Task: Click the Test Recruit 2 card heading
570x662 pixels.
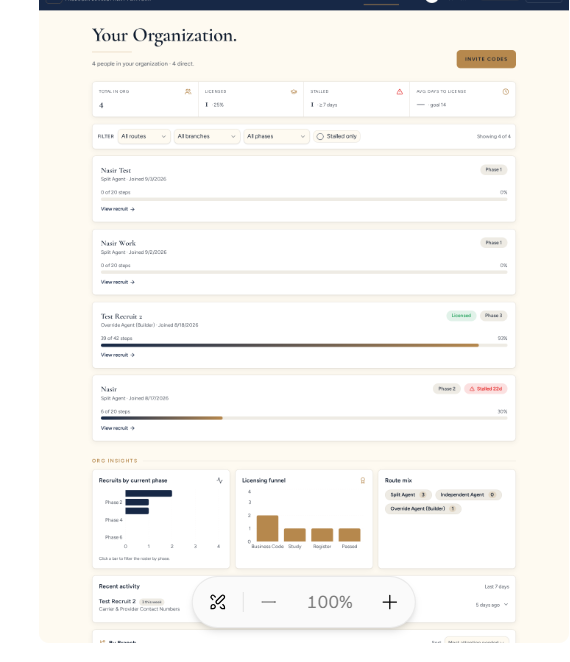Action: [121, 317]
